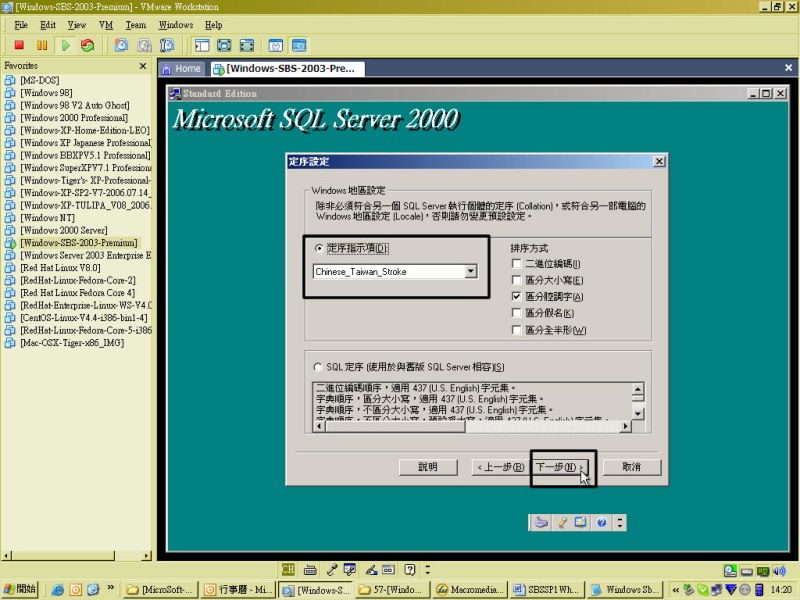800x600 pixels.
Task: Select [Red Hat Linux V8.0] in Favorites
Action: pyautogui.click(x=60, y=268)
